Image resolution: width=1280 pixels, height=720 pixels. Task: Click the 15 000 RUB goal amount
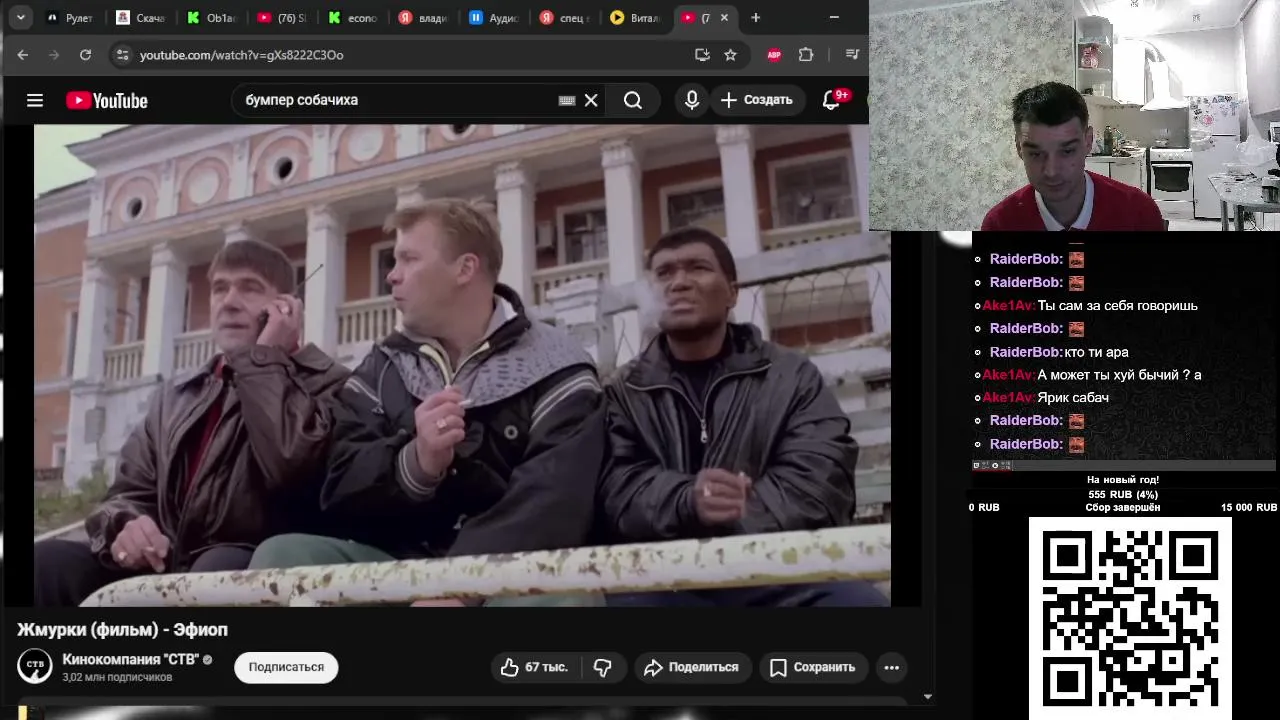[x=1248, y=508]
